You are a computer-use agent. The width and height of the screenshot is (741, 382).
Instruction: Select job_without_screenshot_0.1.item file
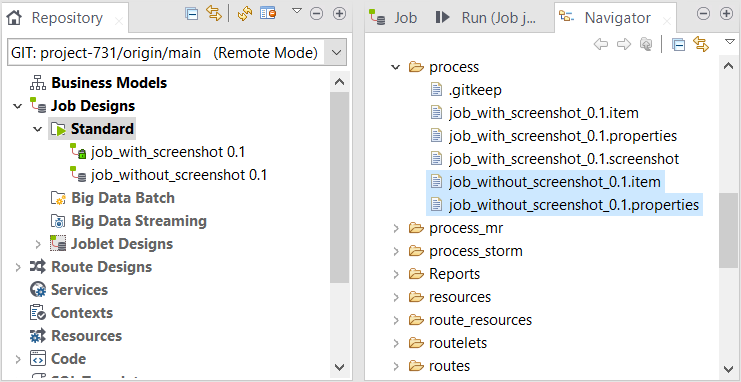point(555,182)
